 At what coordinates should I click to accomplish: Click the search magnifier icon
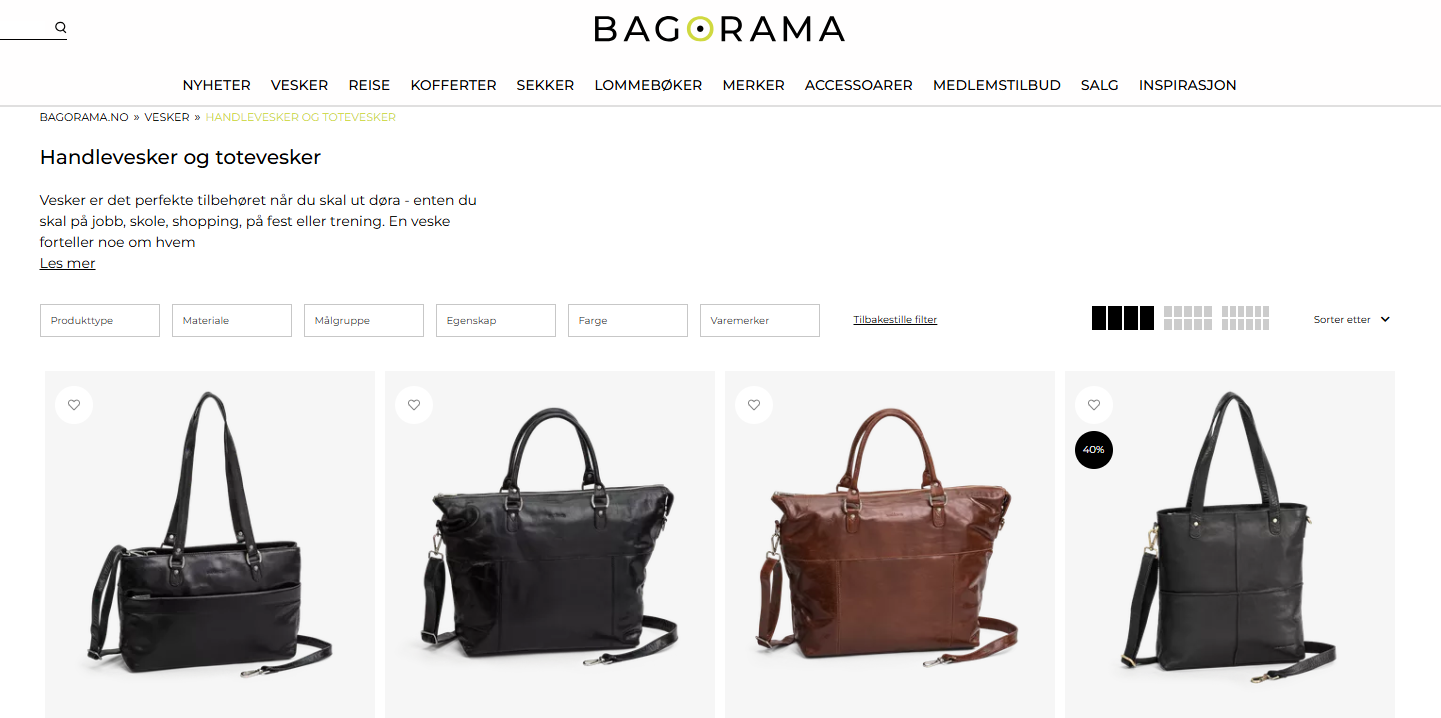click(61, 28)
